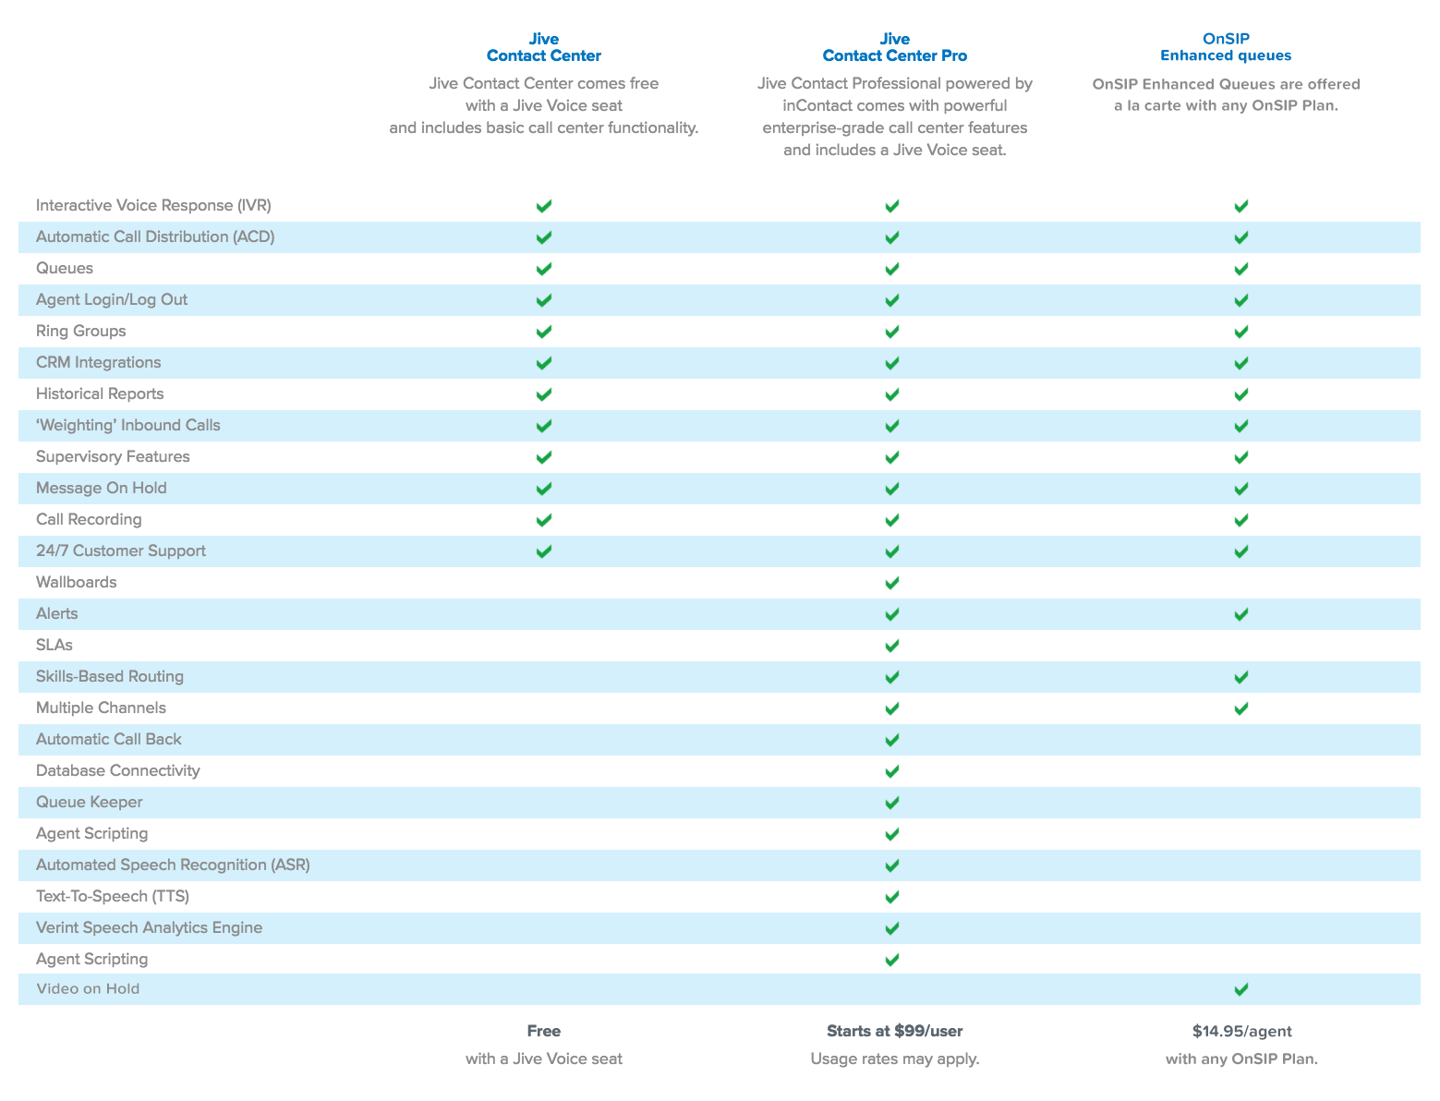The height and width of the screenshot is (1101, 1440).
Task: Open the OnSIP Enhanced queues column heading
Action: pyautogui.click(x=1226, y=47)
